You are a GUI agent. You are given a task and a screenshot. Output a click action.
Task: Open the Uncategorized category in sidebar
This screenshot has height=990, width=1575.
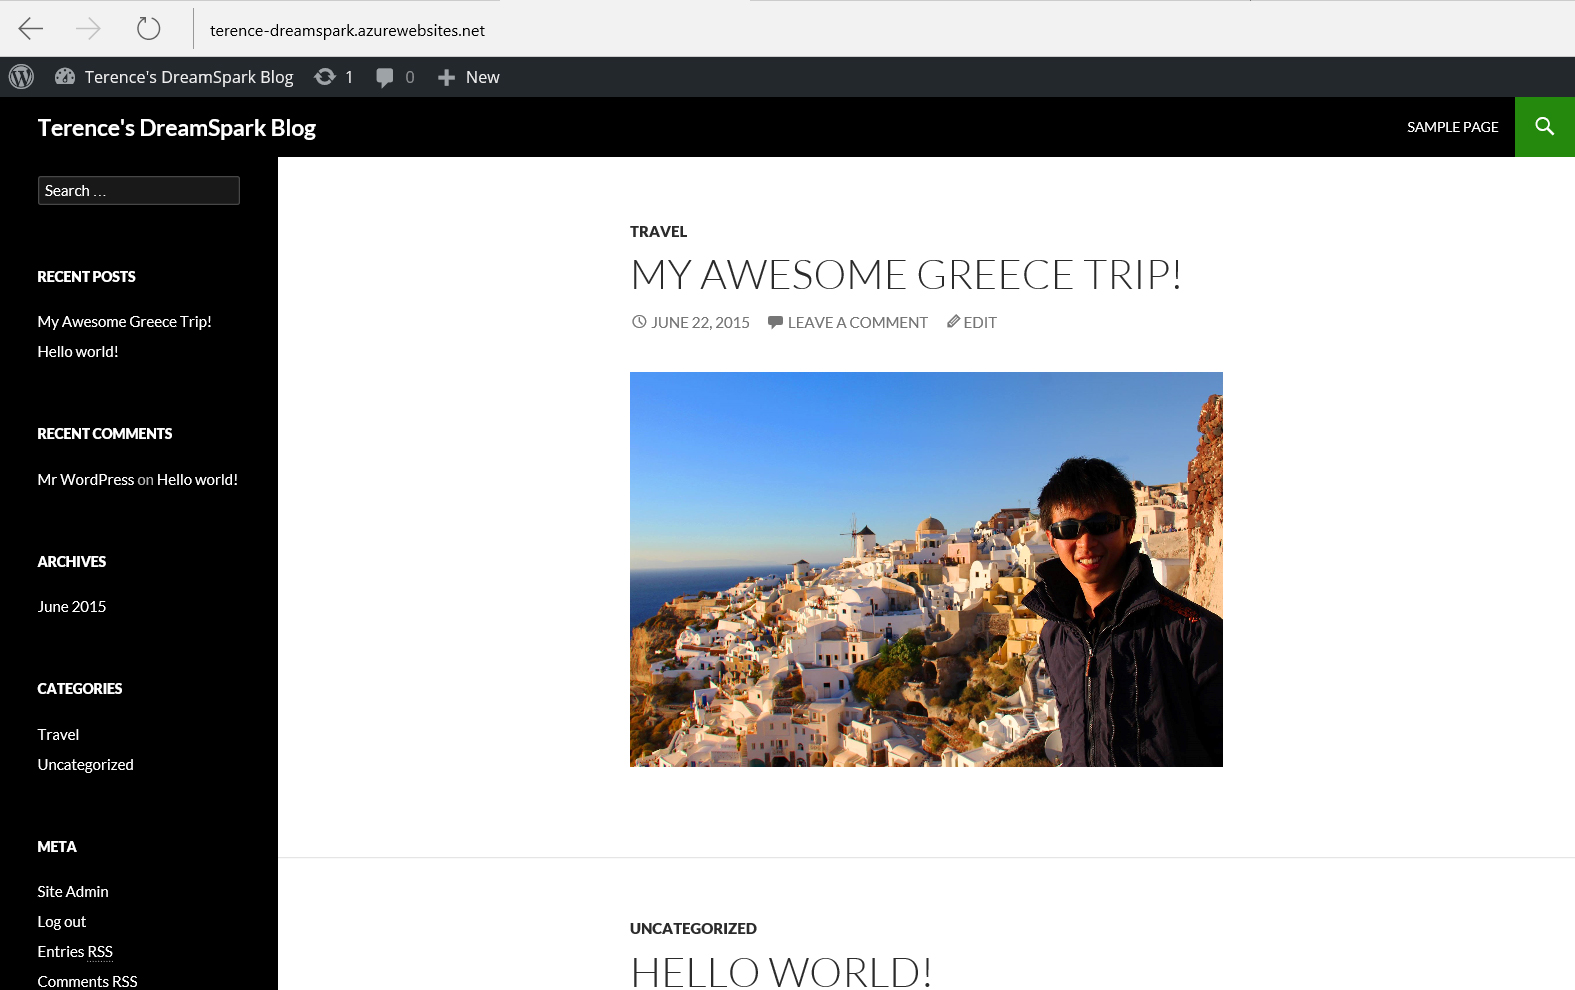(85, 765)
